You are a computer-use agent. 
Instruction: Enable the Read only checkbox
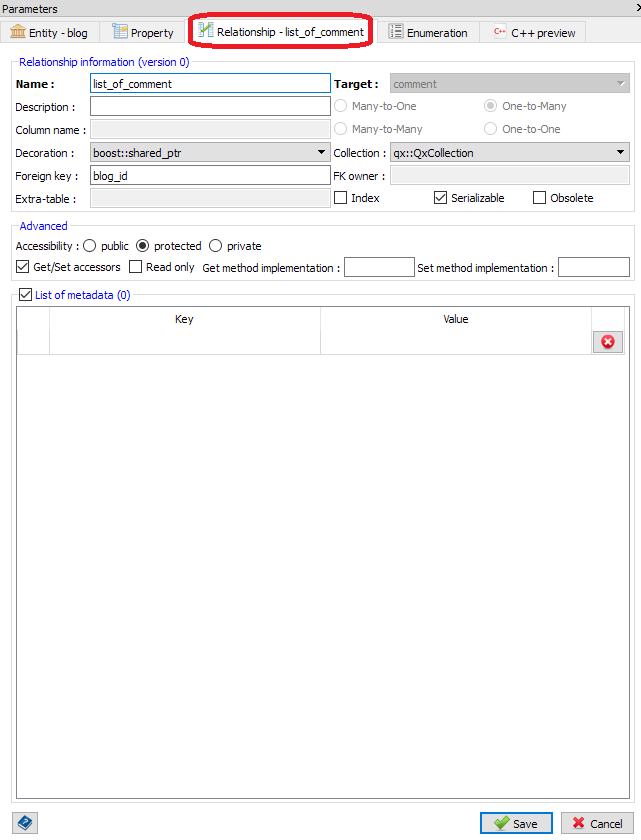tap(137, 267)
